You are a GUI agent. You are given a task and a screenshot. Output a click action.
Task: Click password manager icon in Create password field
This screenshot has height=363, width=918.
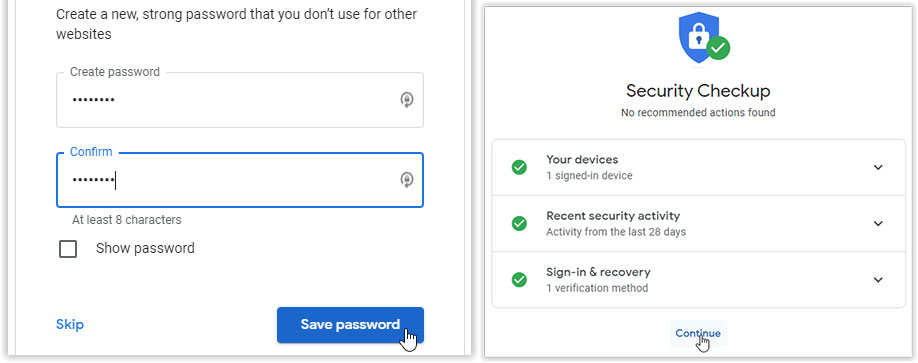click(x=407, y=100)
